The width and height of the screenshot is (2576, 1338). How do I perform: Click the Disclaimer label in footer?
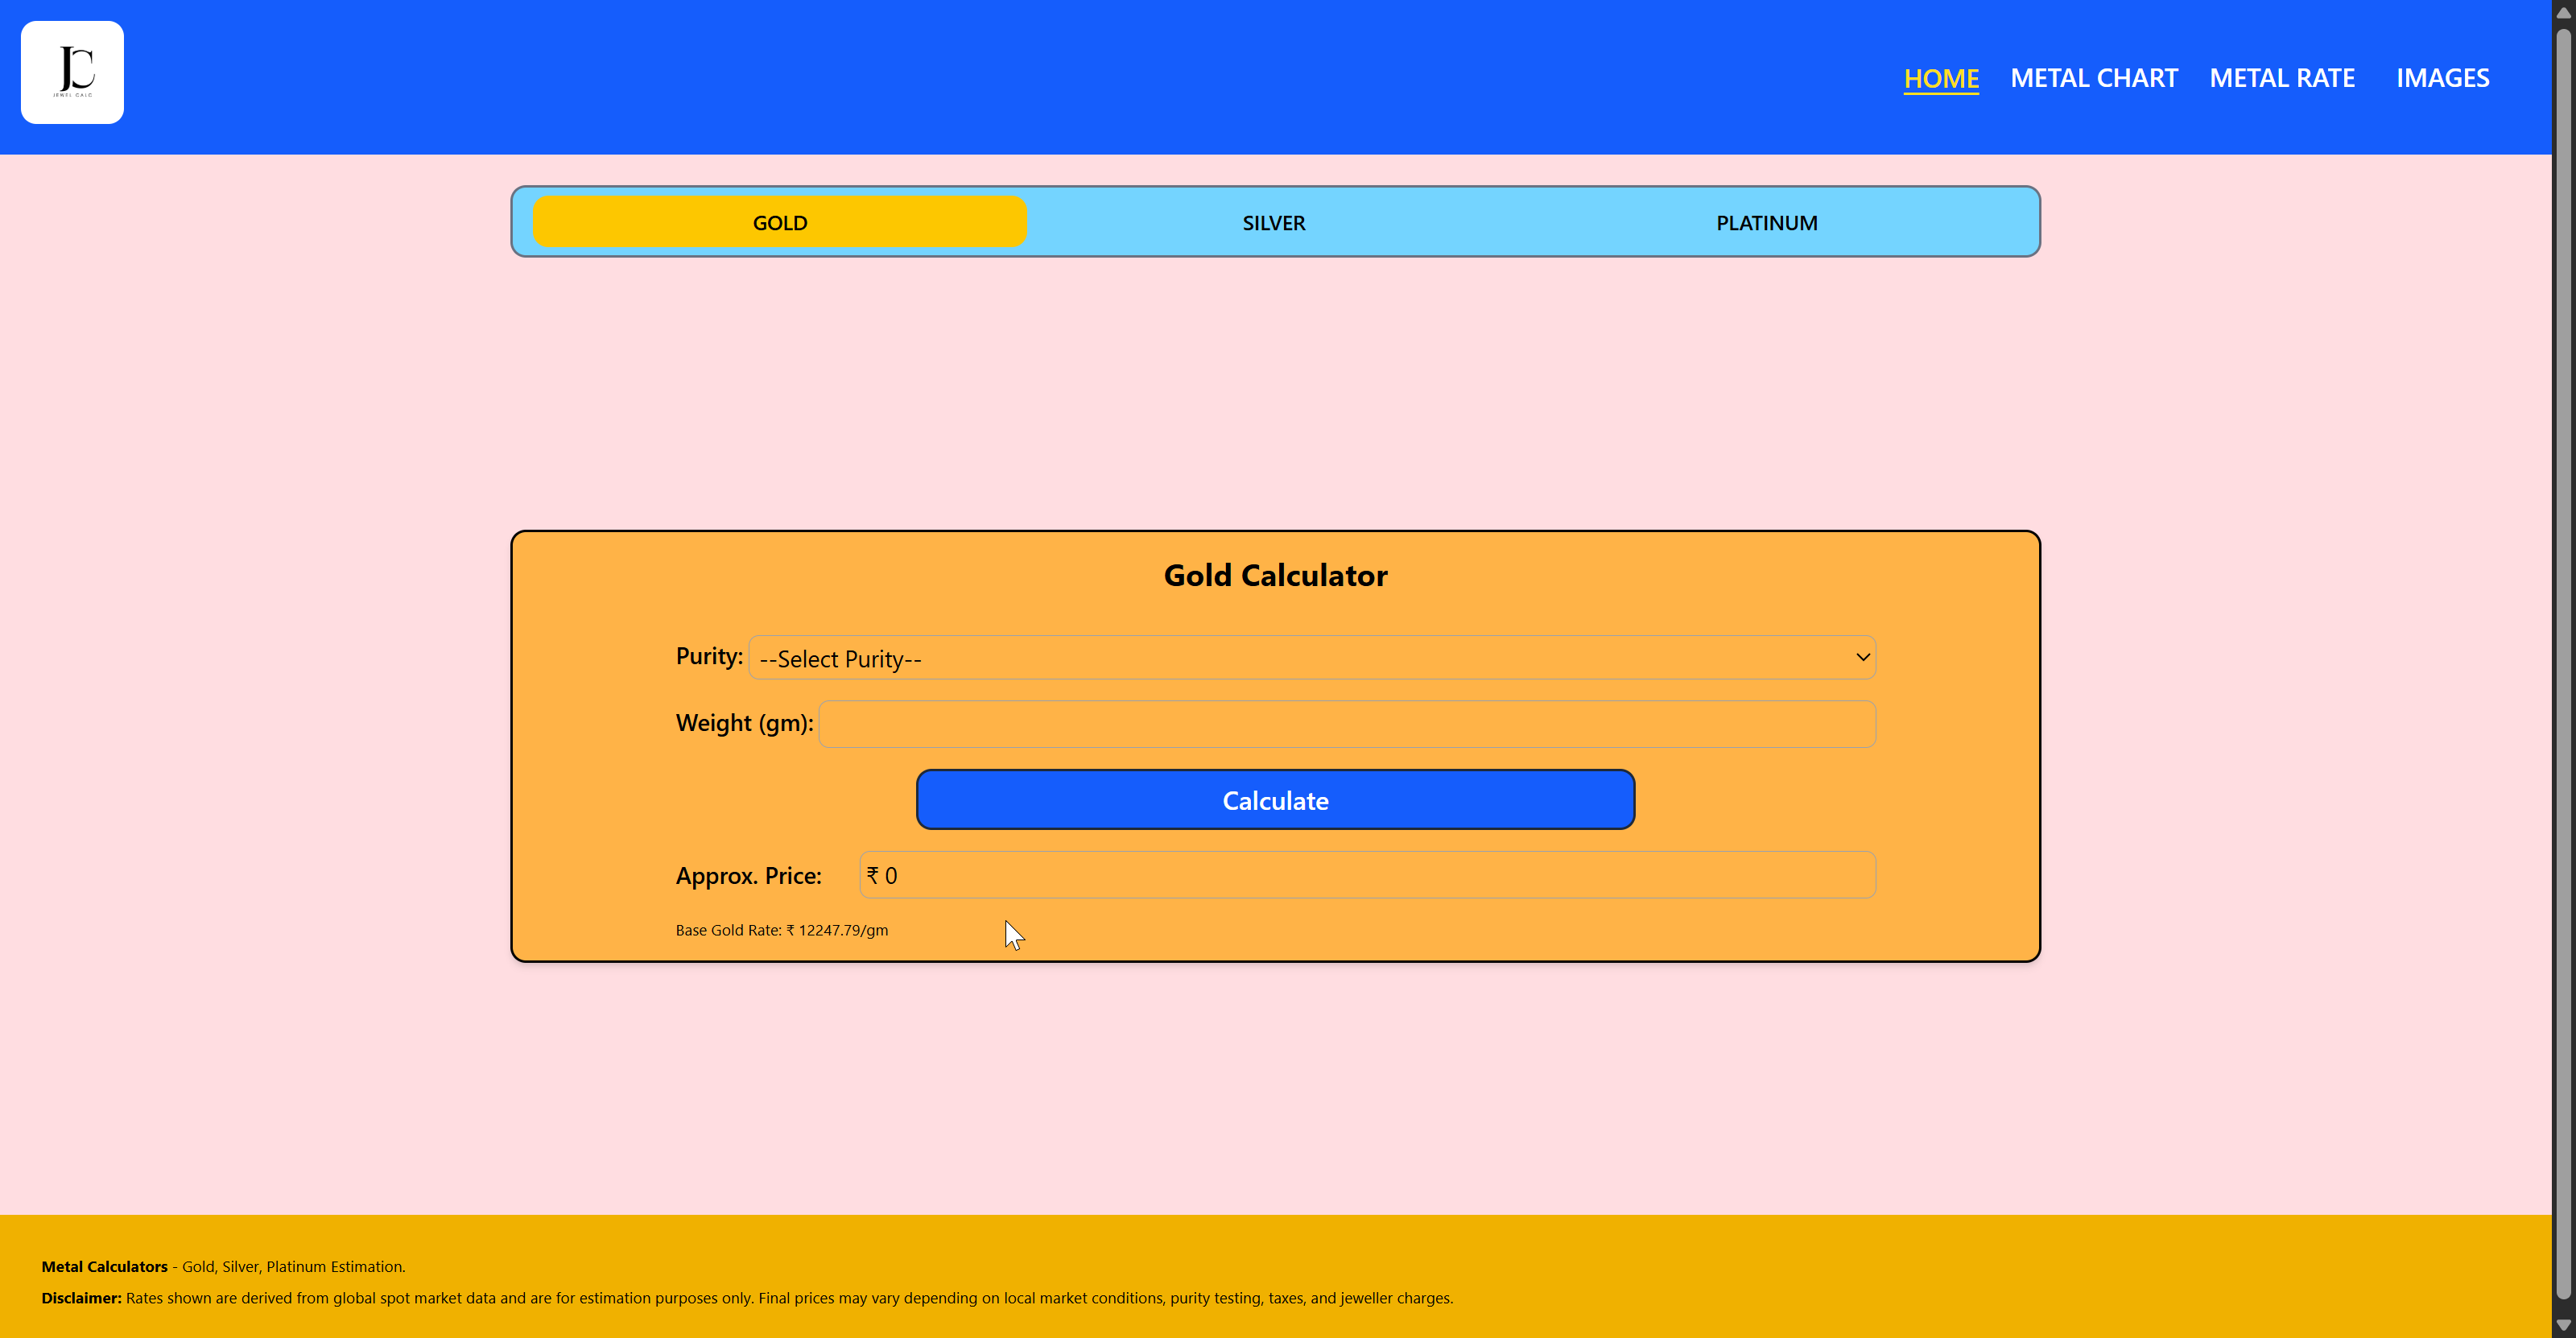81,1298
